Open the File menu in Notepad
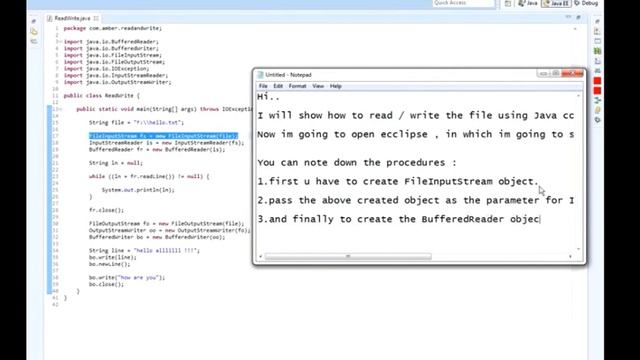Screen dimensions: 640x360 pyautogui.click(x=263, y=86)
